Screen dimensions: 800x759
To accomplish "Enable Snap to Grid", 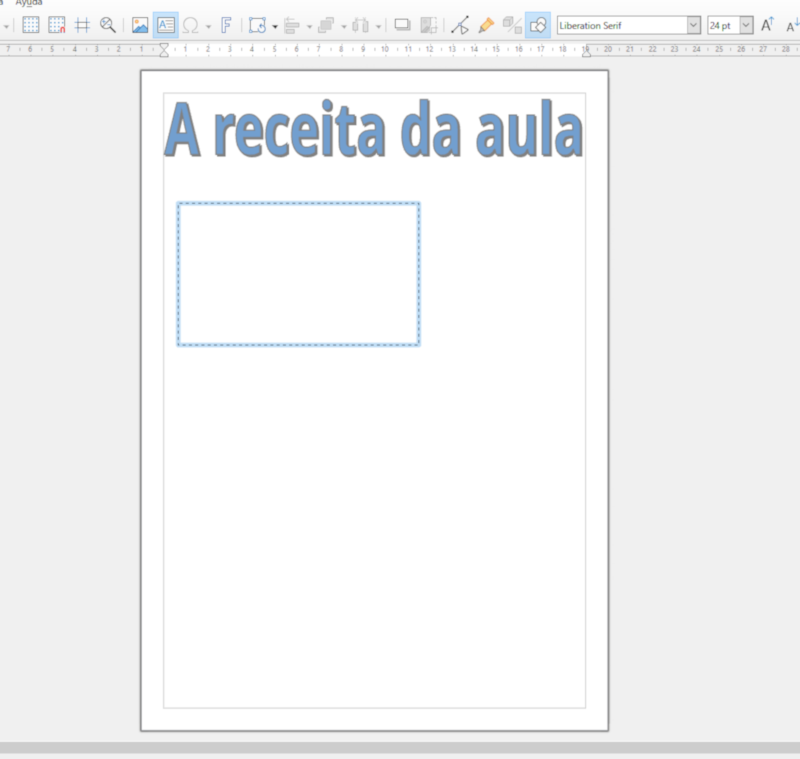I will (58, 25).
